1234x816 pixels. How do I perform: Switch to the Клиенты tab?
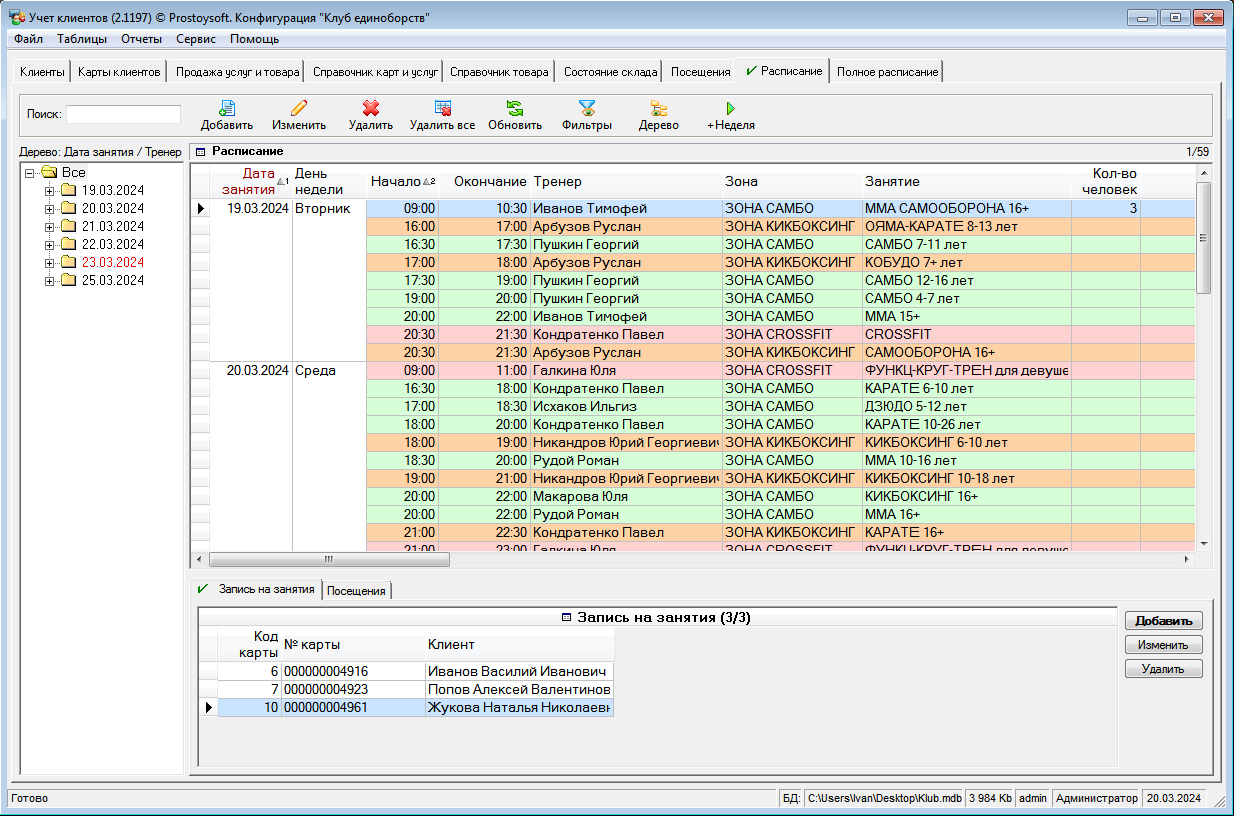point(42,72)
